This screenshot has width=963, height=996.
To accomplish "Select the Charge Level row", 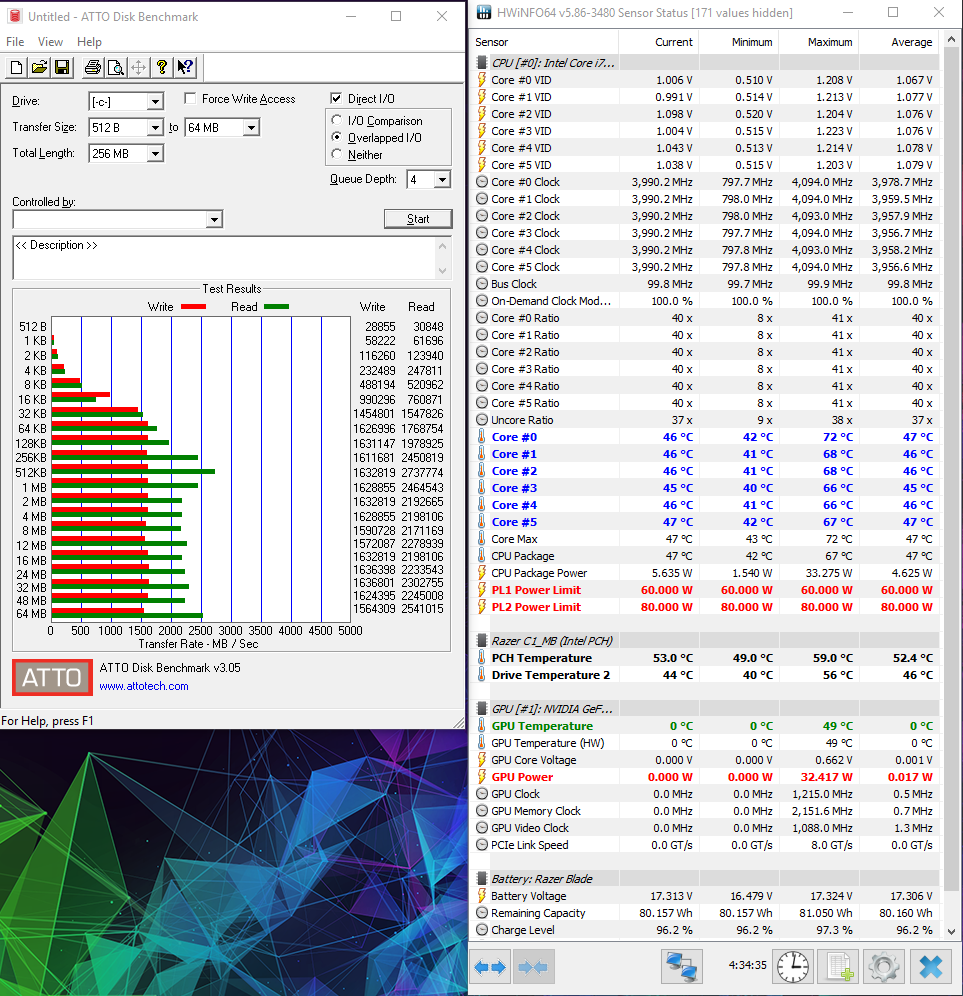I will (x=705, y=930).
